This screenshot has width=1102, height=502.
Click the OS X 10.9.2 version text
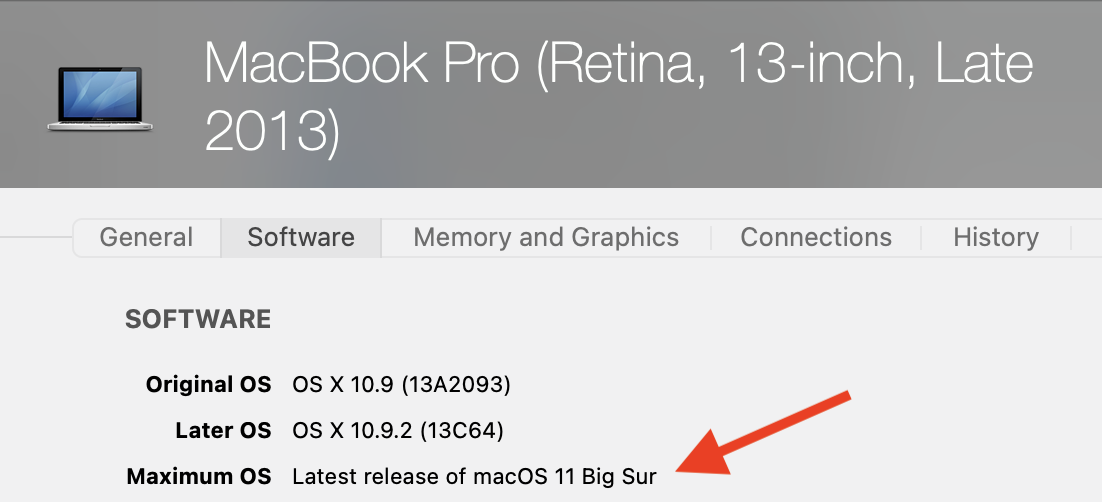pos(353,431)
